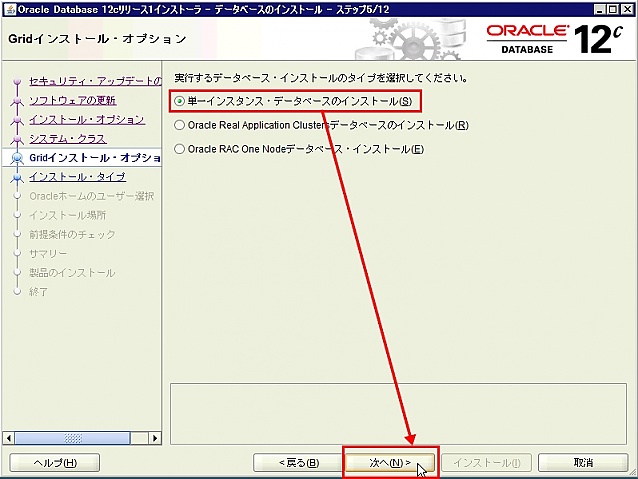The height and width of the screenshot is (479, 638).
Task: Cancel the installer using 取消 button
Action: point(583,463)
